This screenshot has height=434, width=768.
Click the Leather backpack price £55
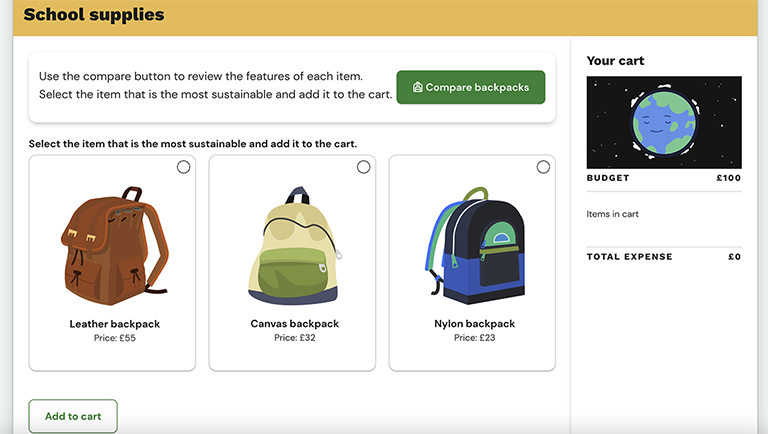(x=115, y=338)
